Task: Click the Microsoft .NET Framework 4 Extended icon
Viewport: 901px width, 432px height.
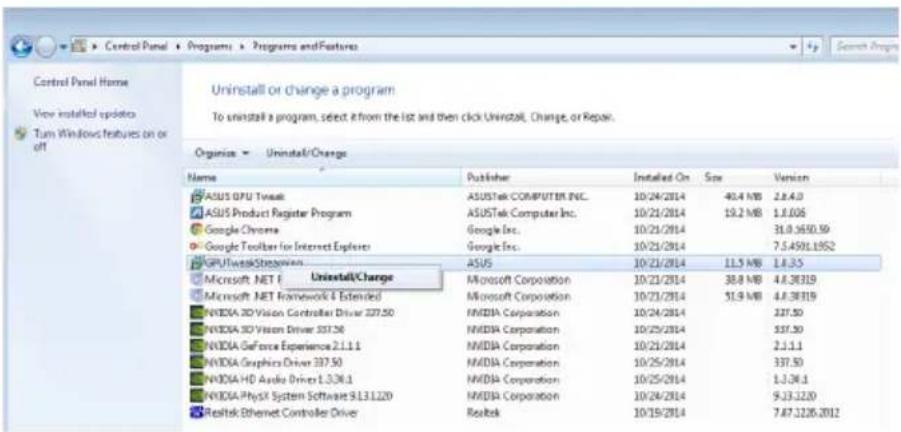Action: (x=196, y=296)
